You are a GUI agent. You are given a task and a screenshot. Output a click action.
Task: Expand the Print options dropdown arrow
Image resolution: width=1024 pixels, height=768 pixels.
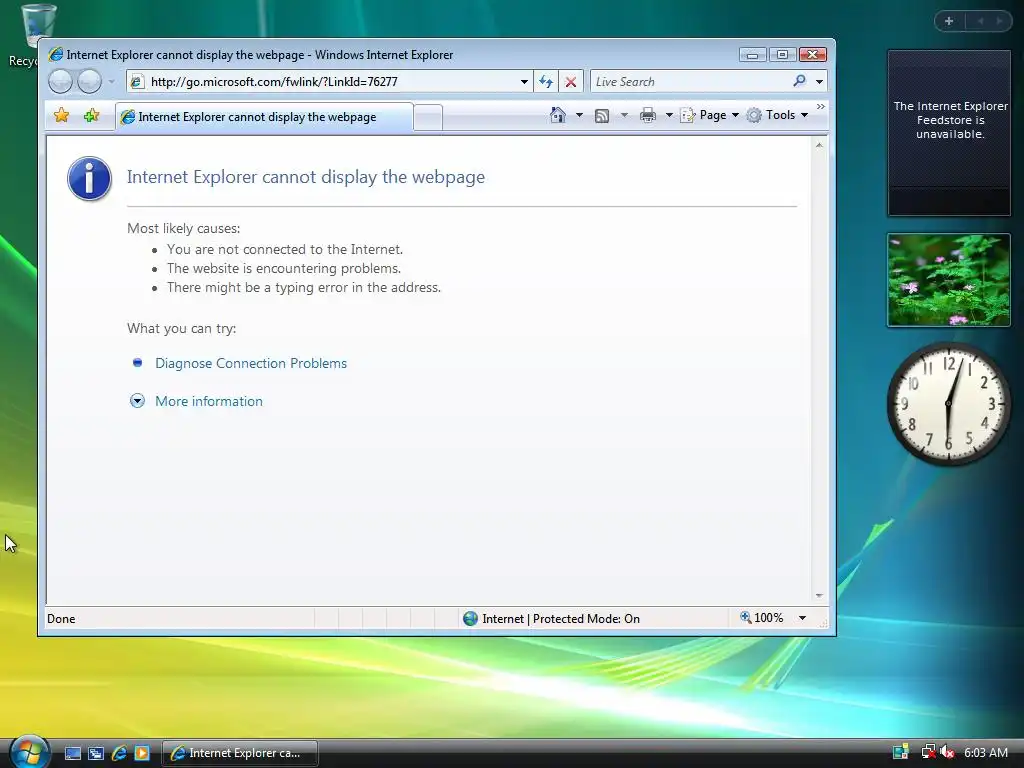pos(669,115)
